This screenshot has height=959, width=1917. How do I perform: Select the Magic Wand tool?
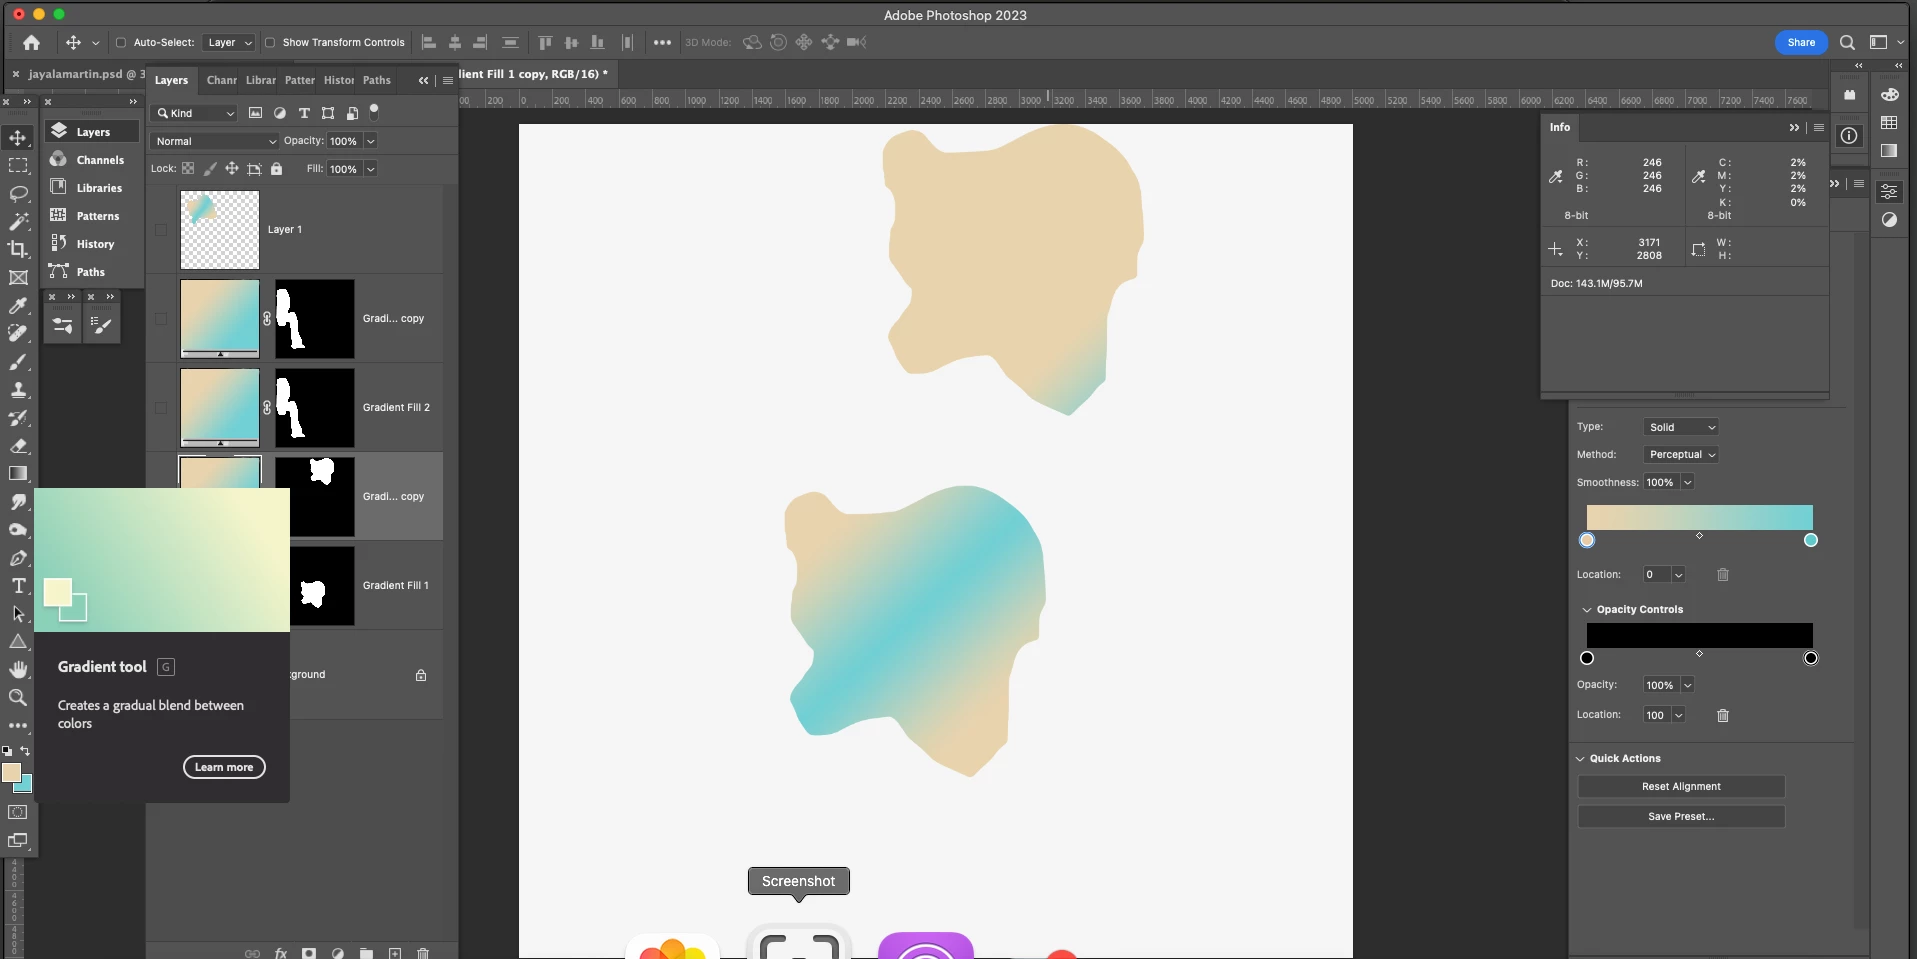[x=18, y=221]
